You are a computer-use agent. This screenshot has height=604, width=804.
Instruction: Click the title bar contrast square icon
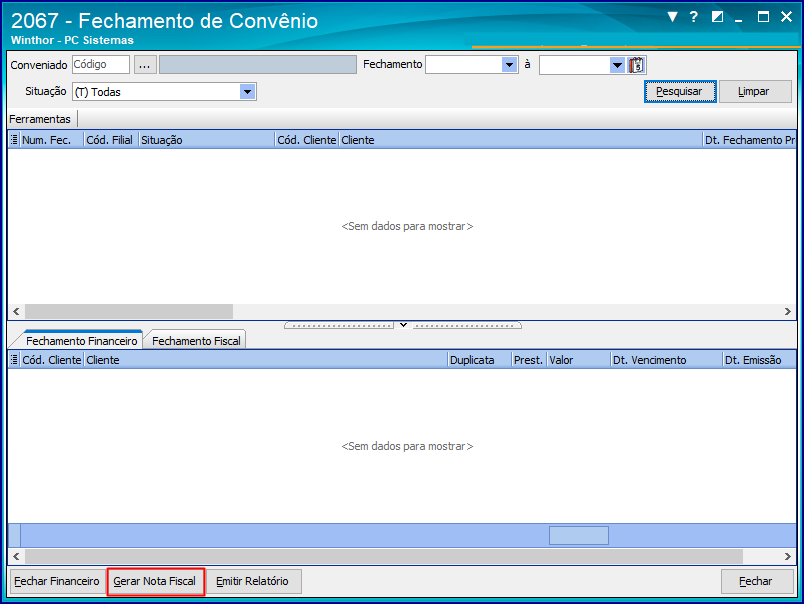tap(717, 17)
